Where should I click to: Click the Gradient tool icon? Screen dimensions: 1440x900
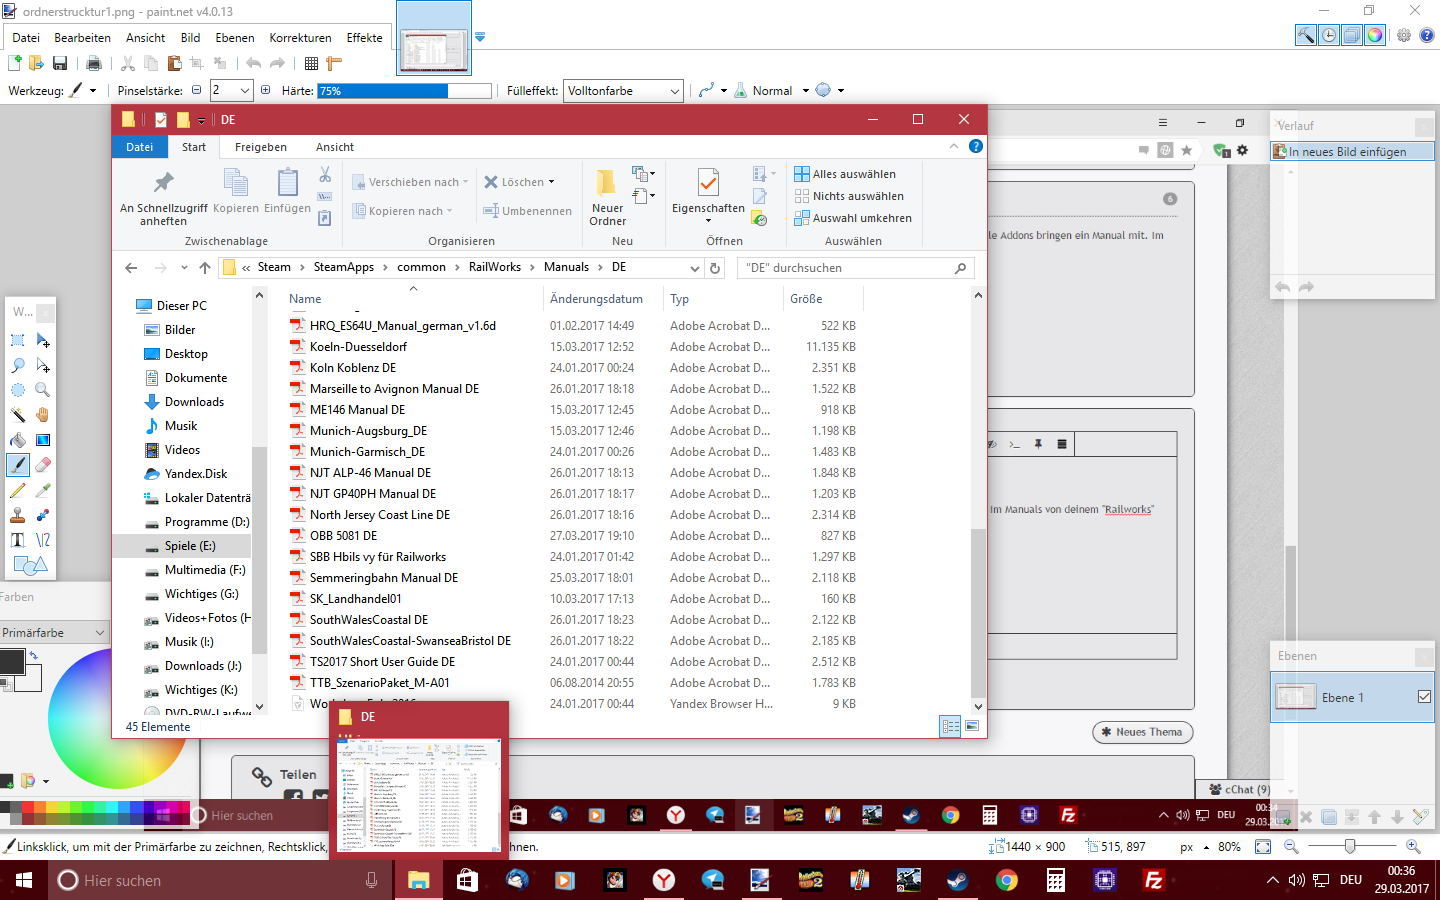pos(43,440)
